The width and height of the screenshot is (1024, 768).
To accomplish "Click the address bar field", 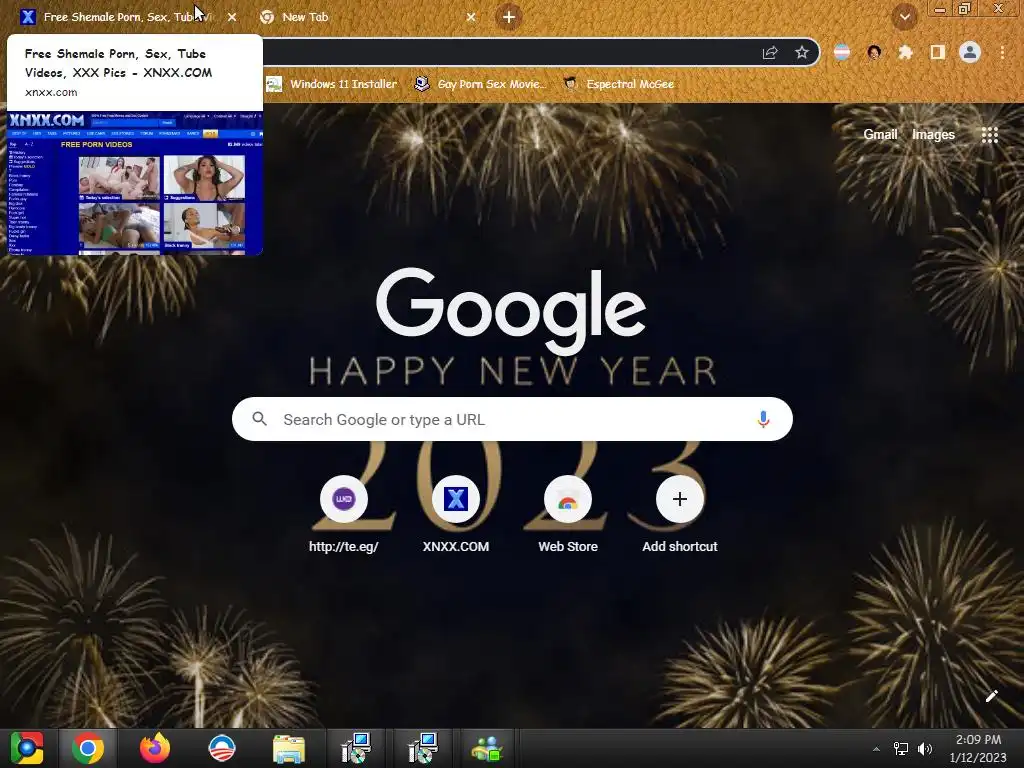I will [509, 52].
